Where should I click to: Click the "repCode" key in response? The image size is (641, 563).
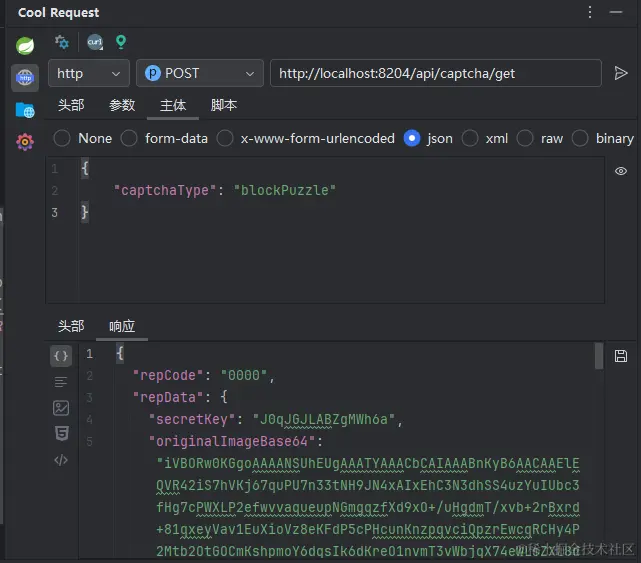tap(168, 375)
